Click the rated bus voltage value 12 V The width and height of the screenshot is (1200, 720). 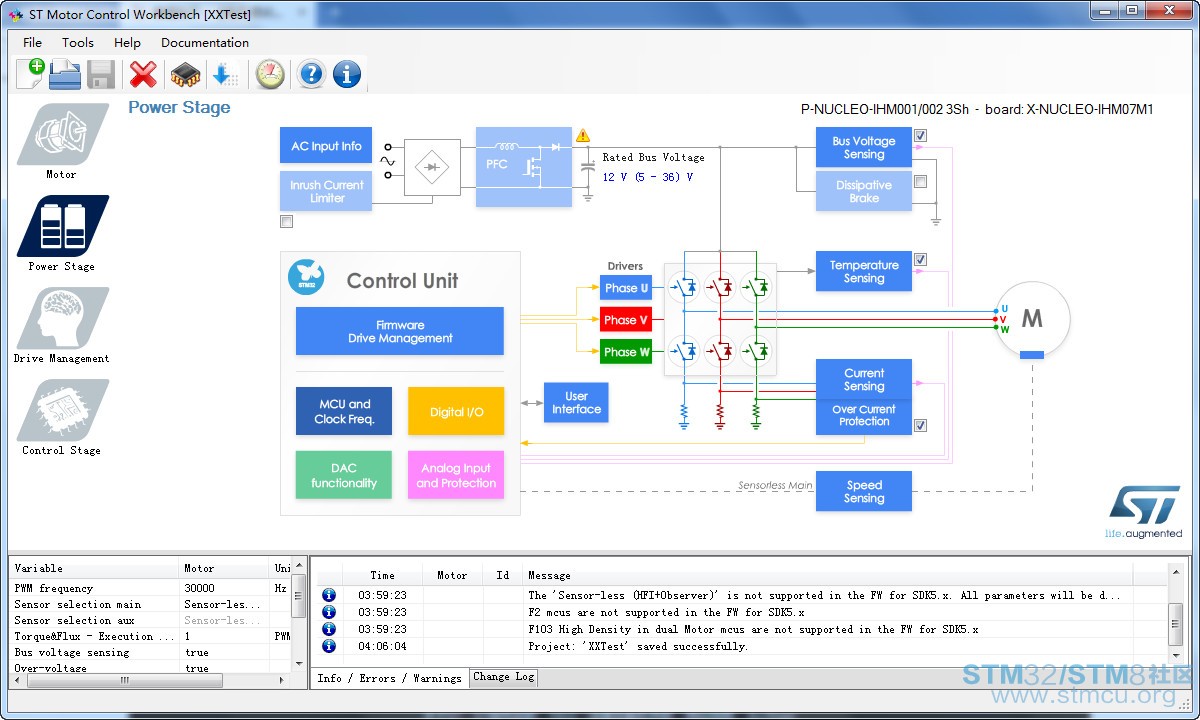[647, 177]
